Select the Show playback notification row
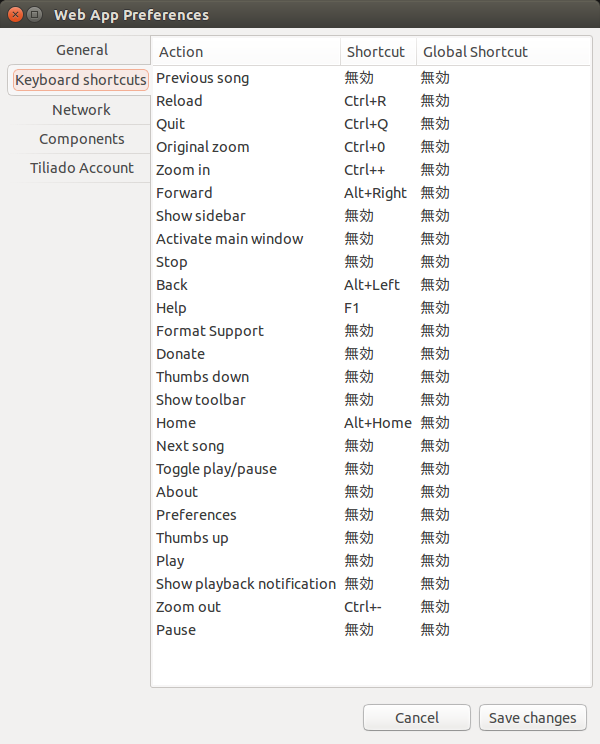Screen dimensions: 600x744 click(371, 584)
